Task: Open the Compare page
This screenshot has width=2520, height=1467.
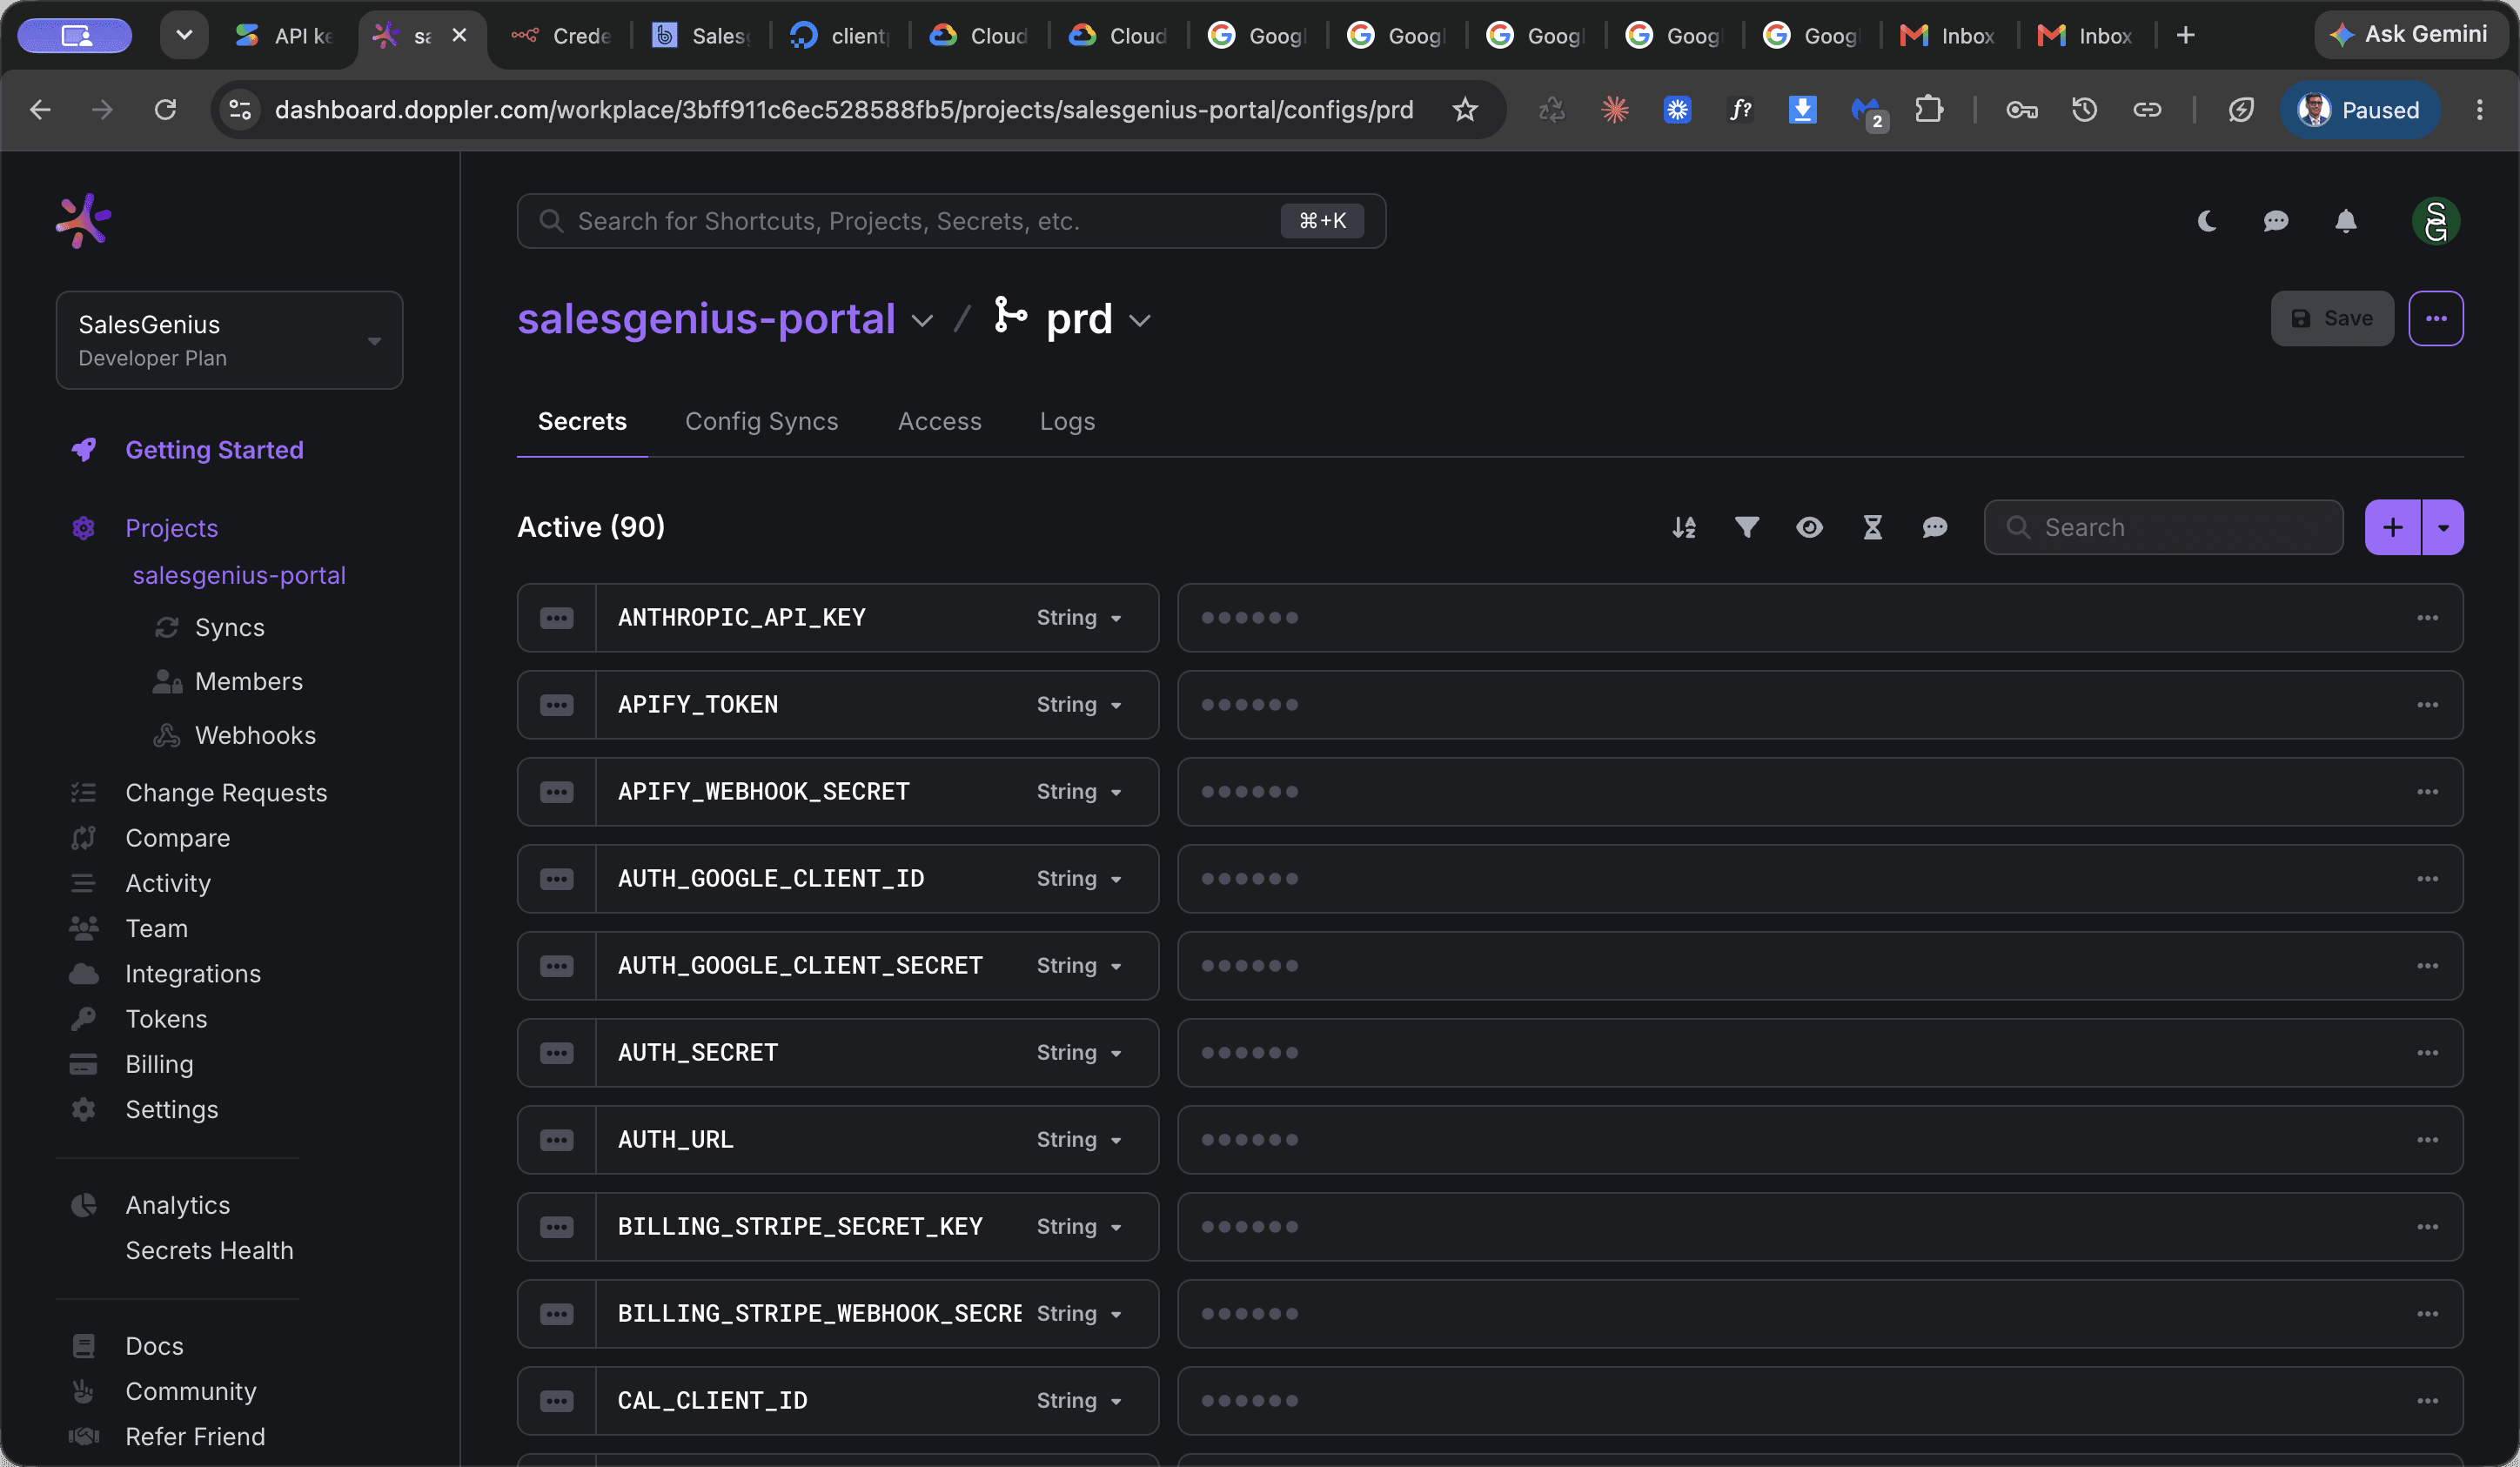Action: 178,838
